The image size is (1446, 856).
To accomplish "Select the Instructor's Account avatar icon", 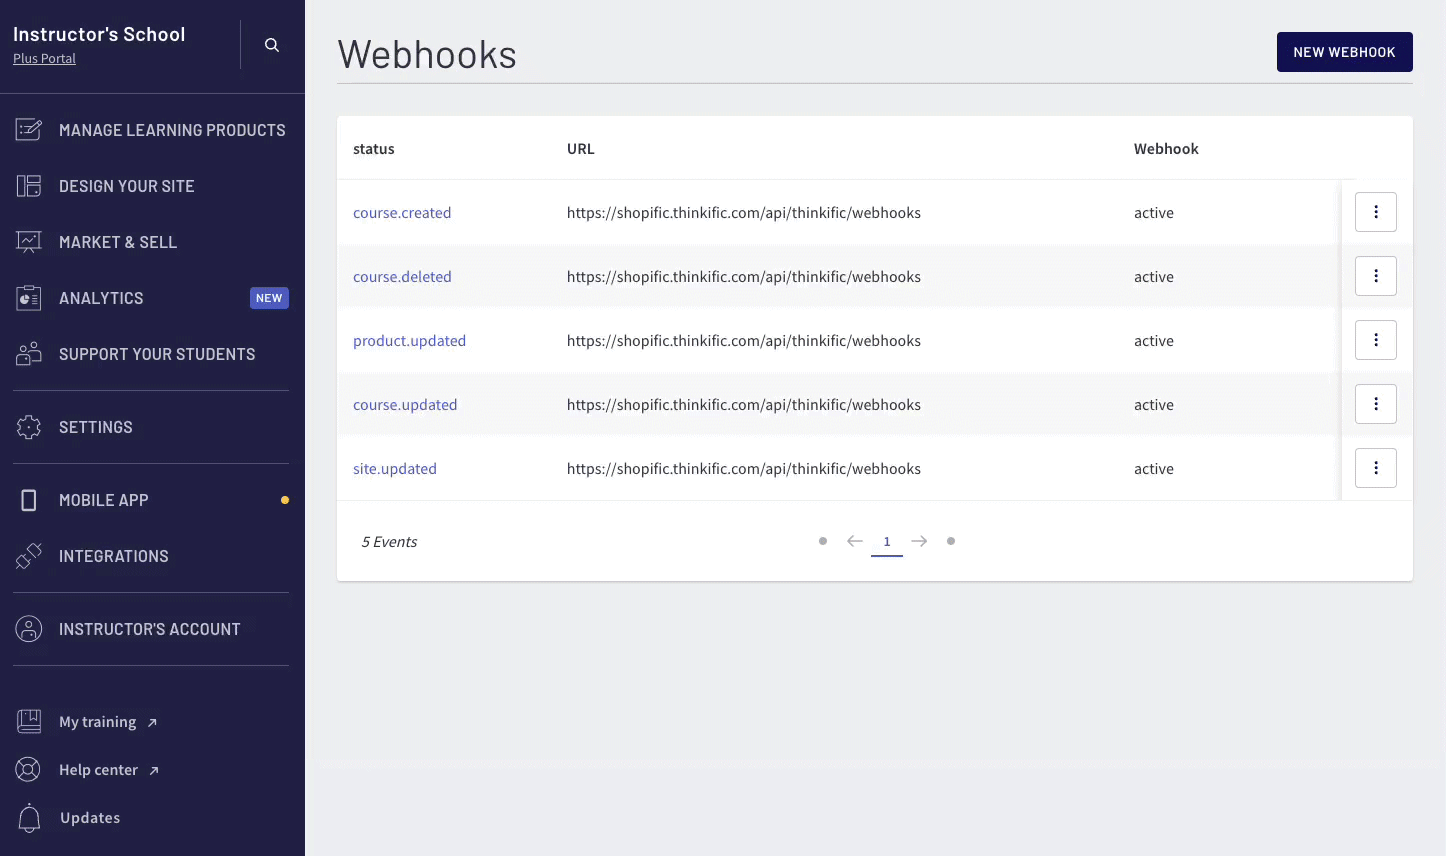I will pyautogui.click(x=29, y=628).
